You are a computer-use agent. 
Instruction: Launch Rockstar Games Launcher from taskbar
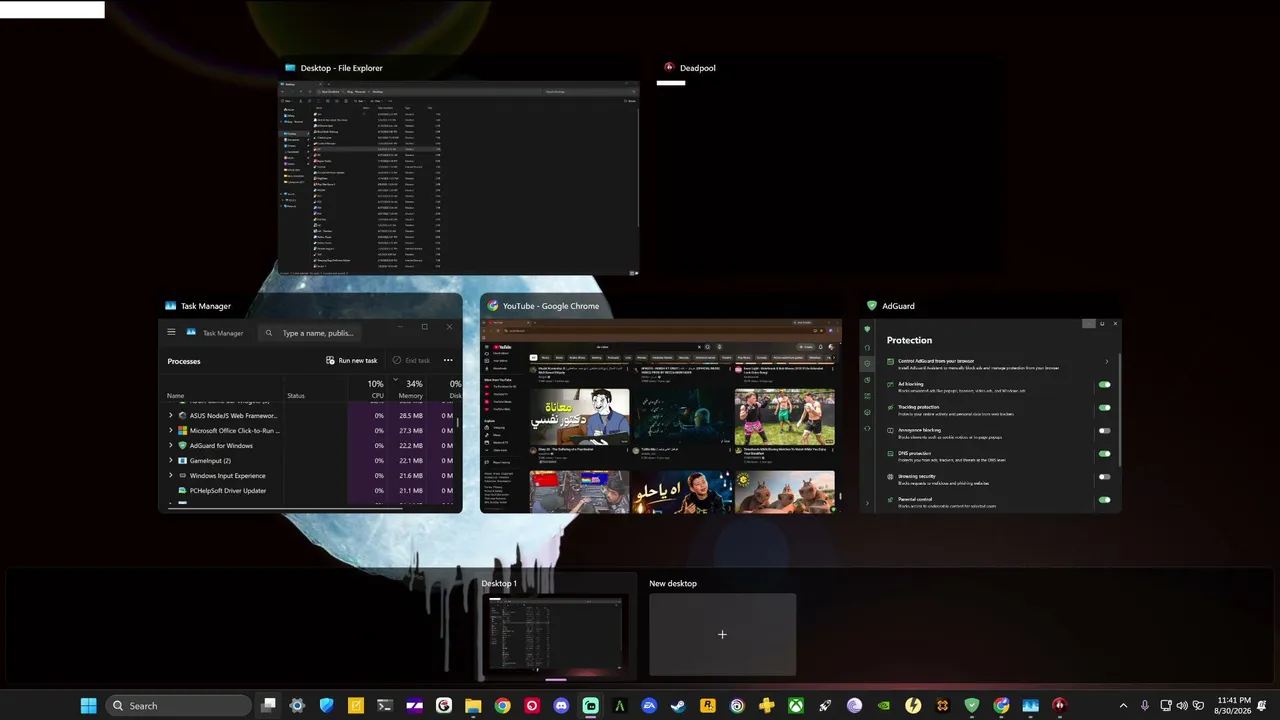(707, 706)
